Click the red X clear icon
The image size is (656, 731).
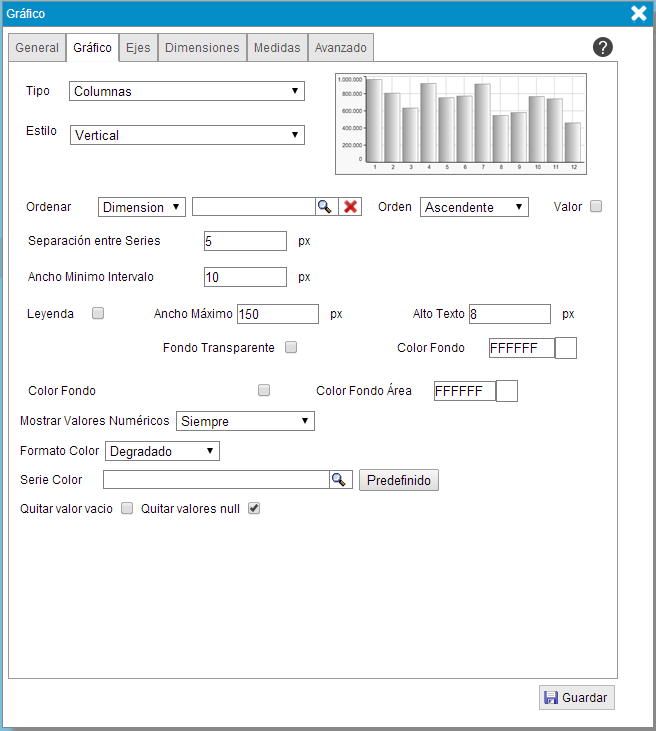pos(350,206)
